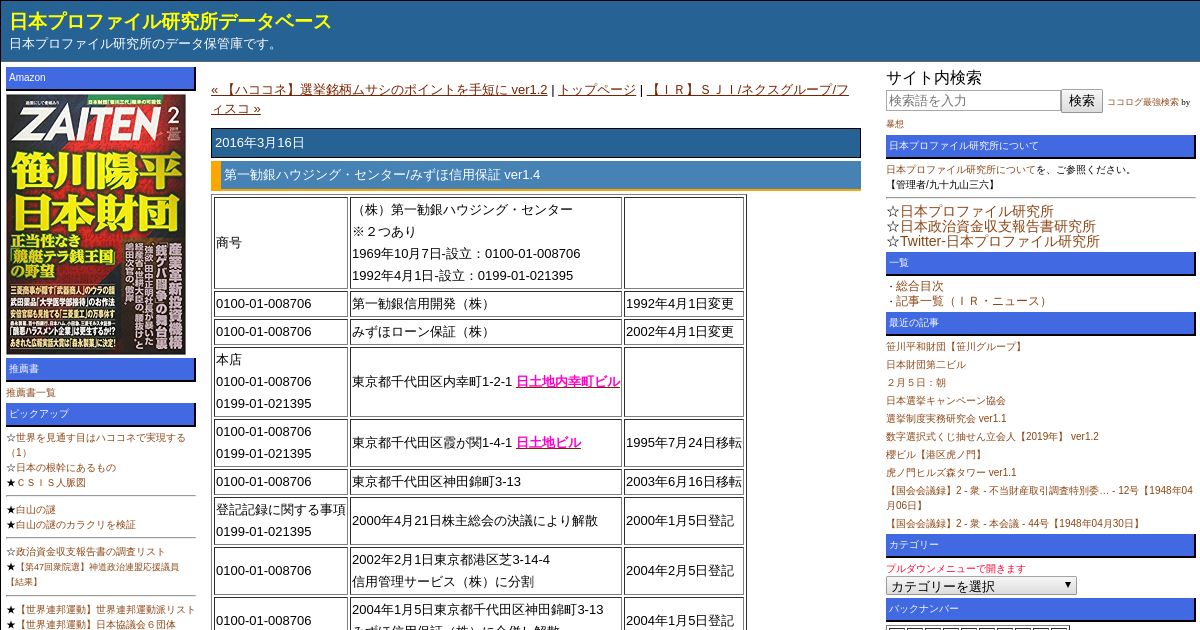Image resolution: width=1200 pixels, height=630 pixels.
Task: Open 国会会議録 不当財産取引調査特別委 12号 link
Action: tap(1039, 498)
